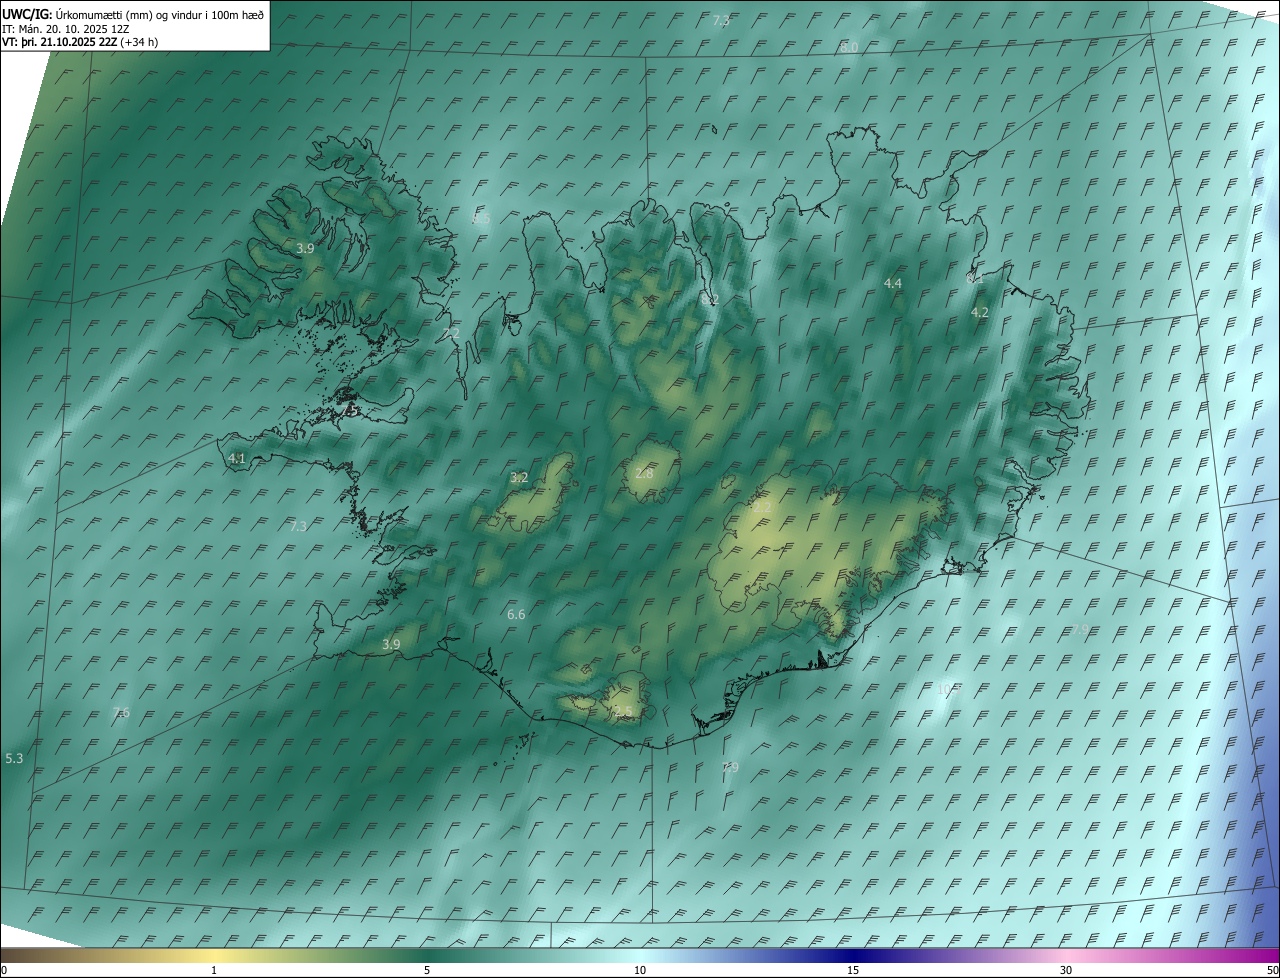1280x978 pixels.
Task: Click the 5 tick on the color scale
Action: [x=427, y=971]
